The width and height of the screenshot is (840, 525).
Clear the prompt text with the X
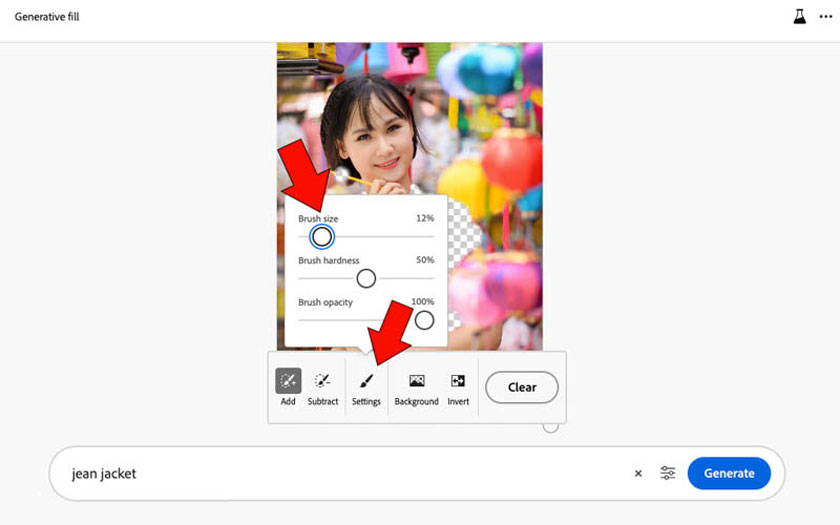(638, 473)
